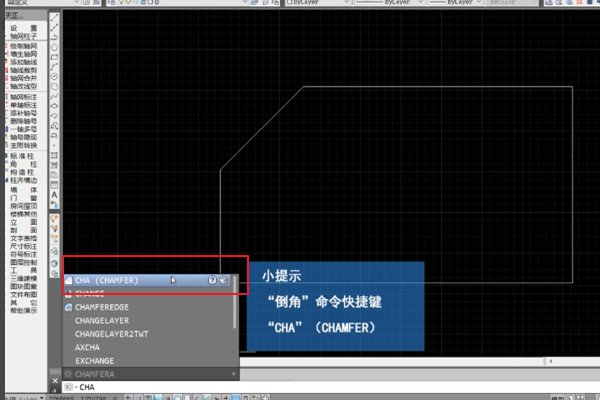Click help icon on CHA suggestion row
The width and height of the screenshot is (600, 400).
click(x=212, y=280)
